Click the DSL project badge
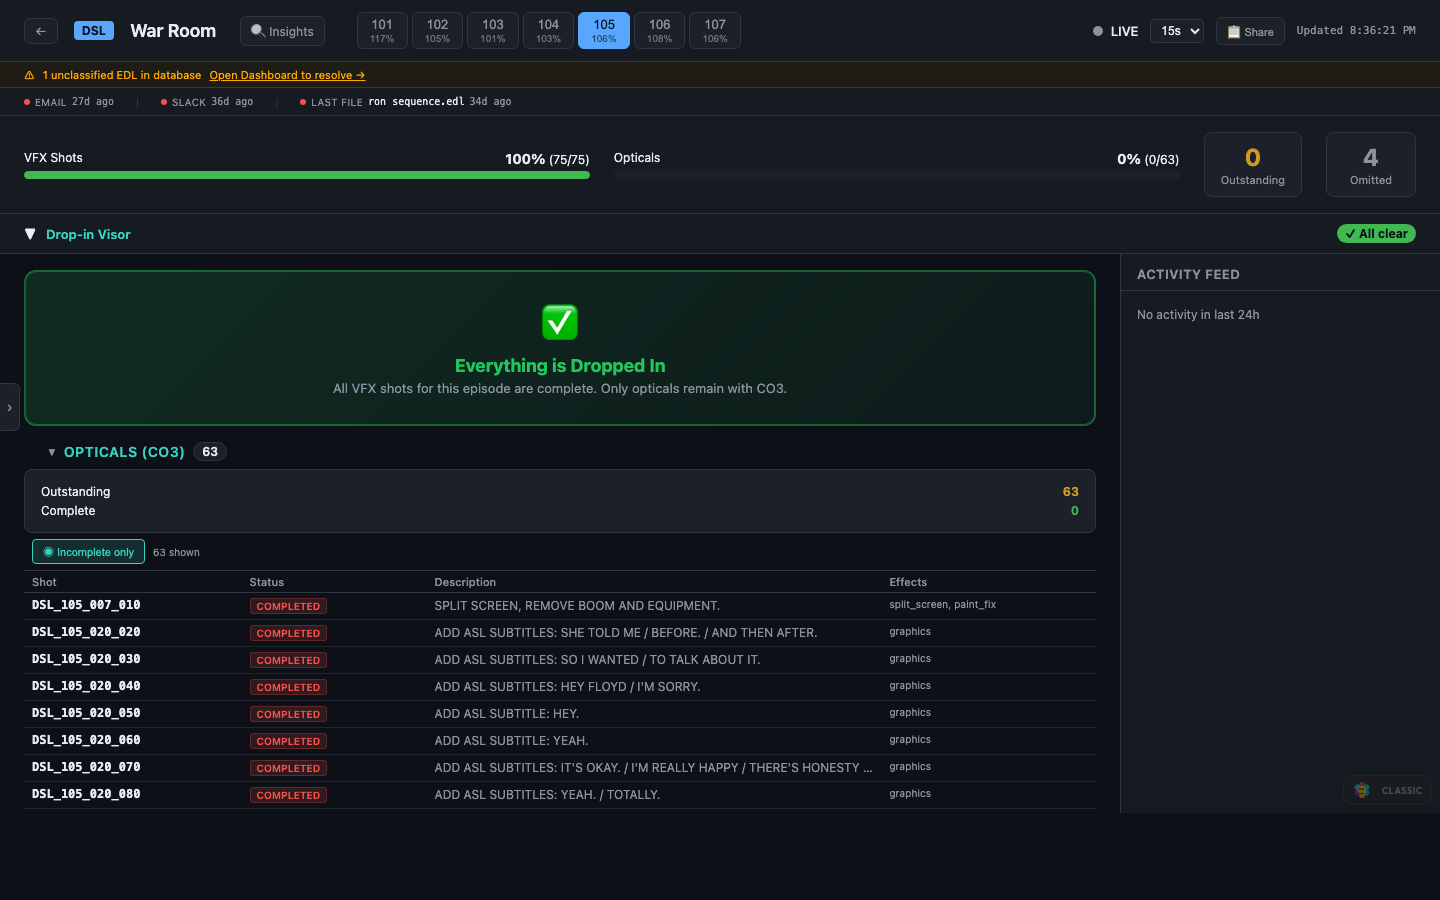Screen dimensions: 1440x900 point(94,31)
